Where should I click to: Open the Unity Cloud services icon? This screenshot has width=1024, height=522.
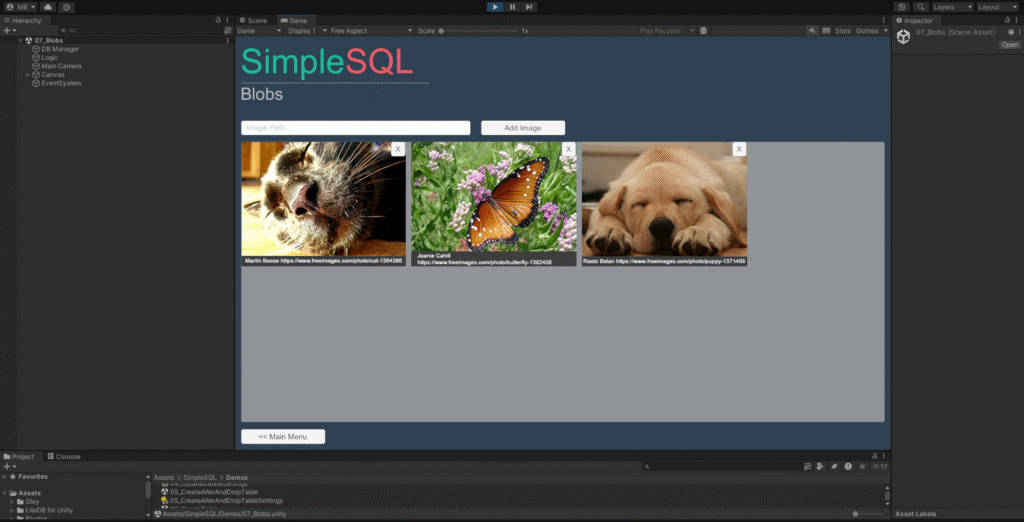[x=48, y=7]
